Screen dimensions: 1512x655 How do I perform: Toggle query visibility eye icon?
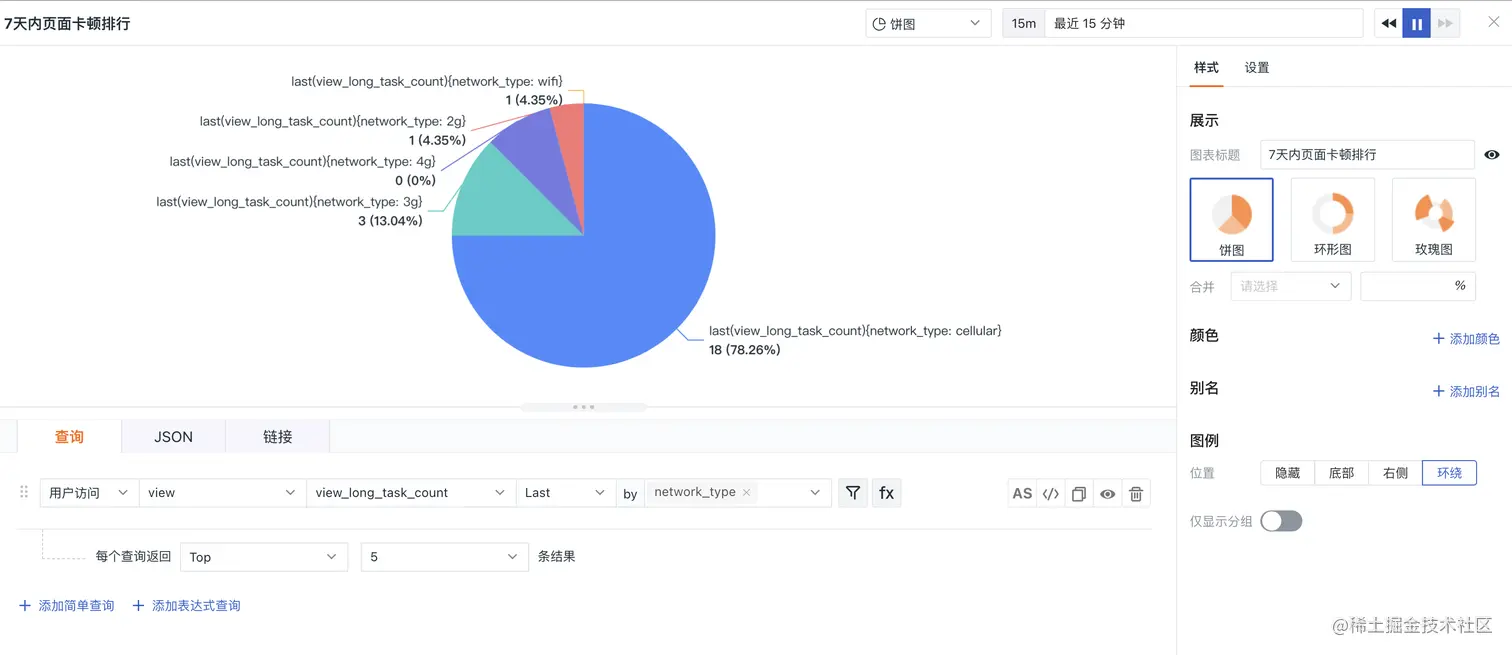[1107, 493]
